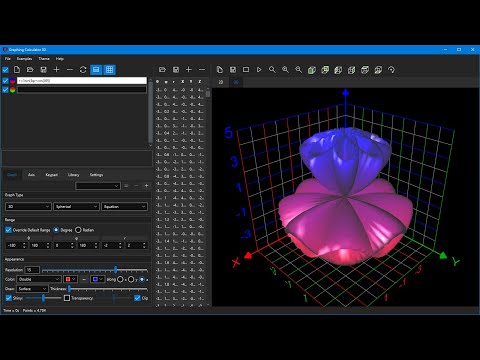Image resolution: width=480 pixels, height=360 pixels.
Task: Switch to the 2D graph view tab
Action: tap(221, 82)
